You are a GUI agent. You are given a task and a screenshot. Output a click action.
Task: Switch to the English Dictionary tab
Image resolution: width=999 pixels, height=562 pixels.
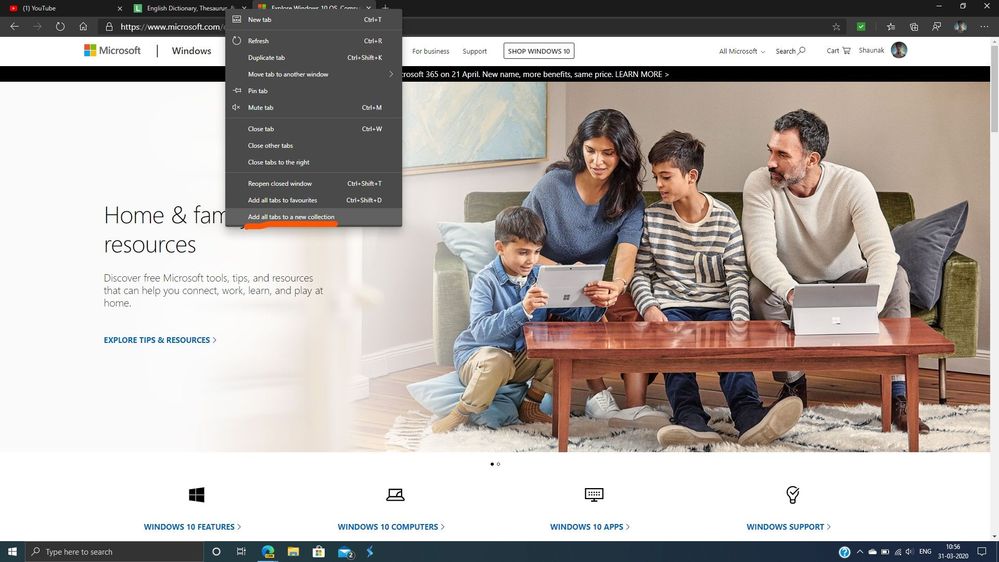click(189, 8)
